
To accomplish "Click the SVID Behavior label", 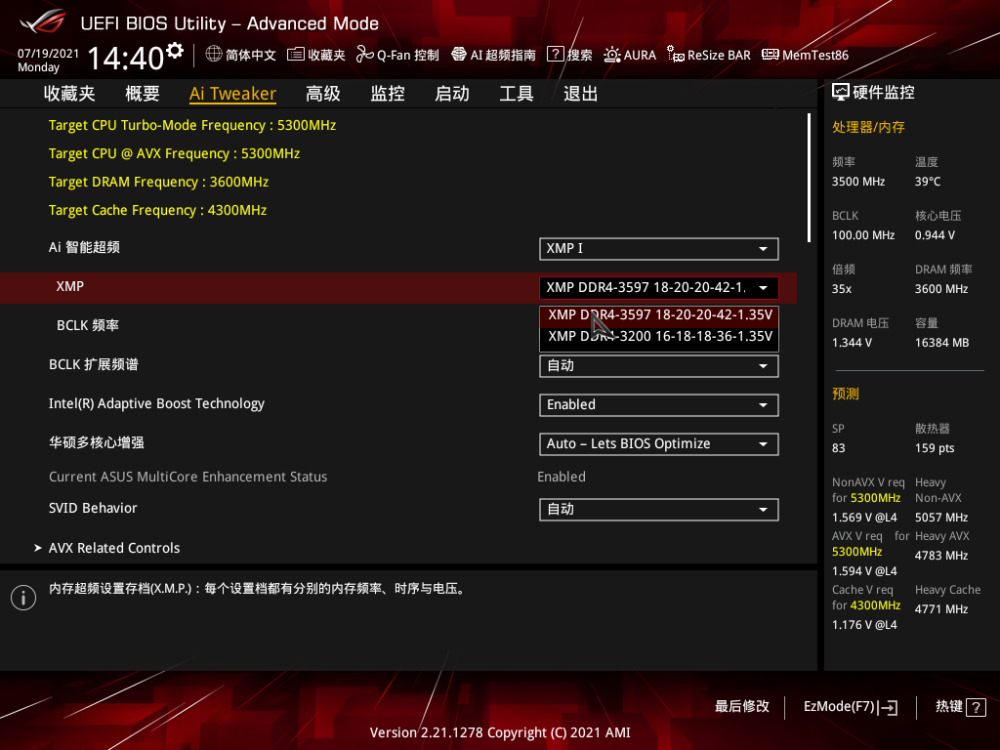I will (93, 508).
